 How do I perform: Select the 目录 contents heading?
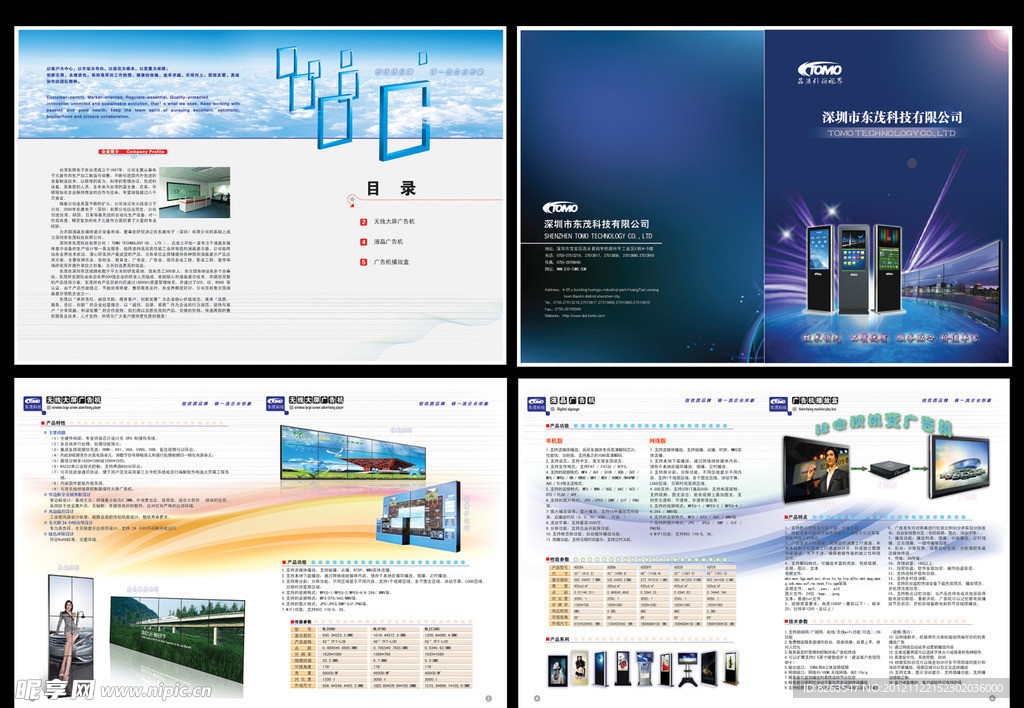coord(391,189)
